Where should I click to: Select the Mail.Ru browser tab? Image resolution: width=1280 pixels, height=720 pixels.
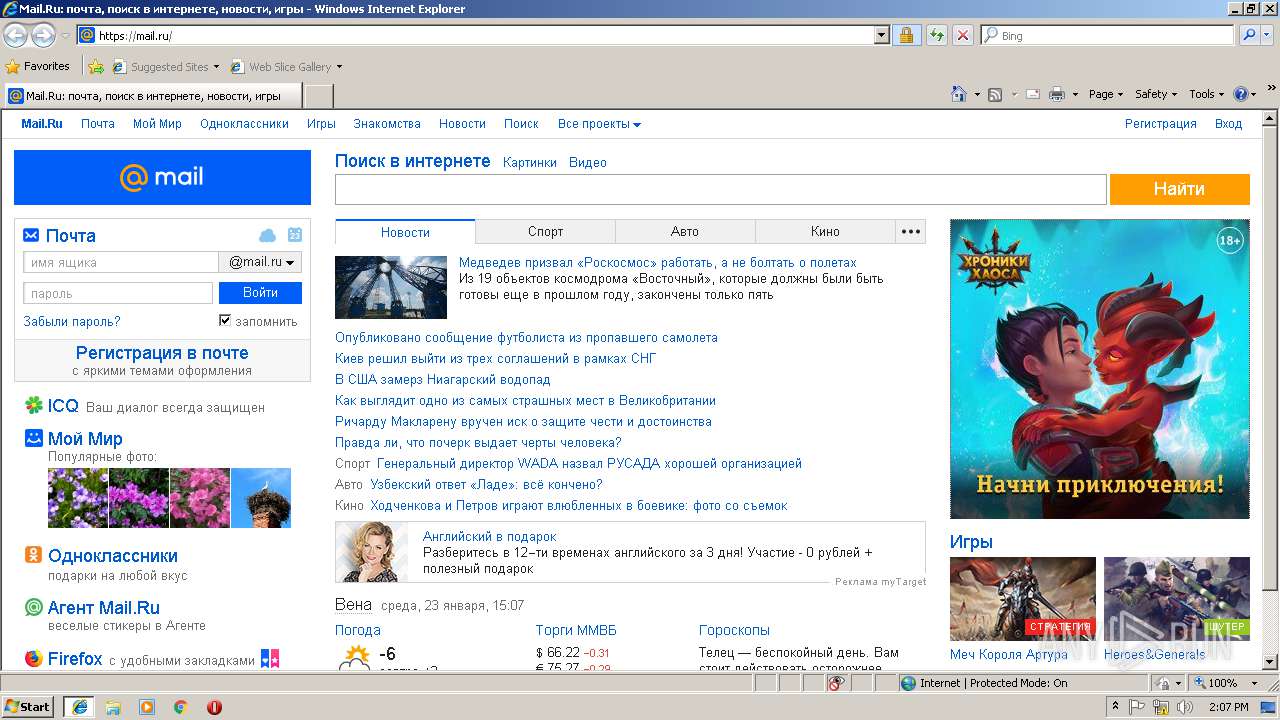click(x=152, y=96)
